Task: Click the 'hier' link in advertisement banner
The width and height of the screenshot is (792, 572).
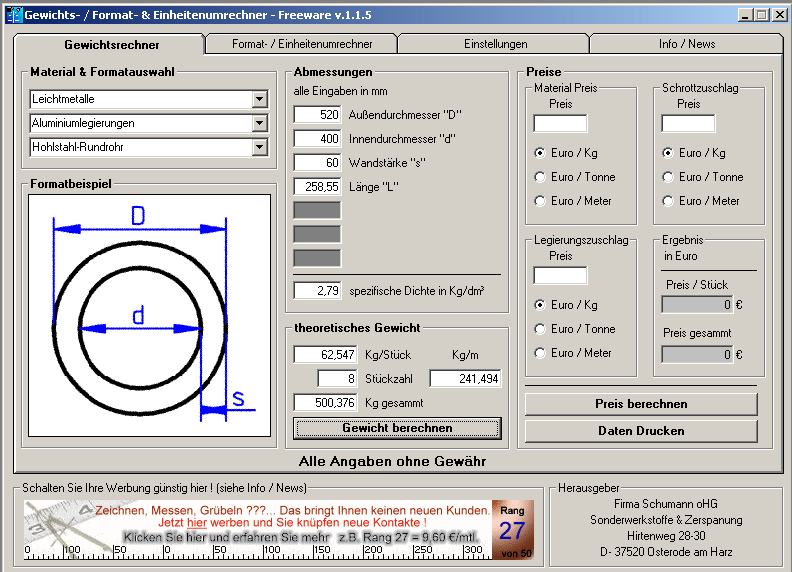Action: pos(197,522)
